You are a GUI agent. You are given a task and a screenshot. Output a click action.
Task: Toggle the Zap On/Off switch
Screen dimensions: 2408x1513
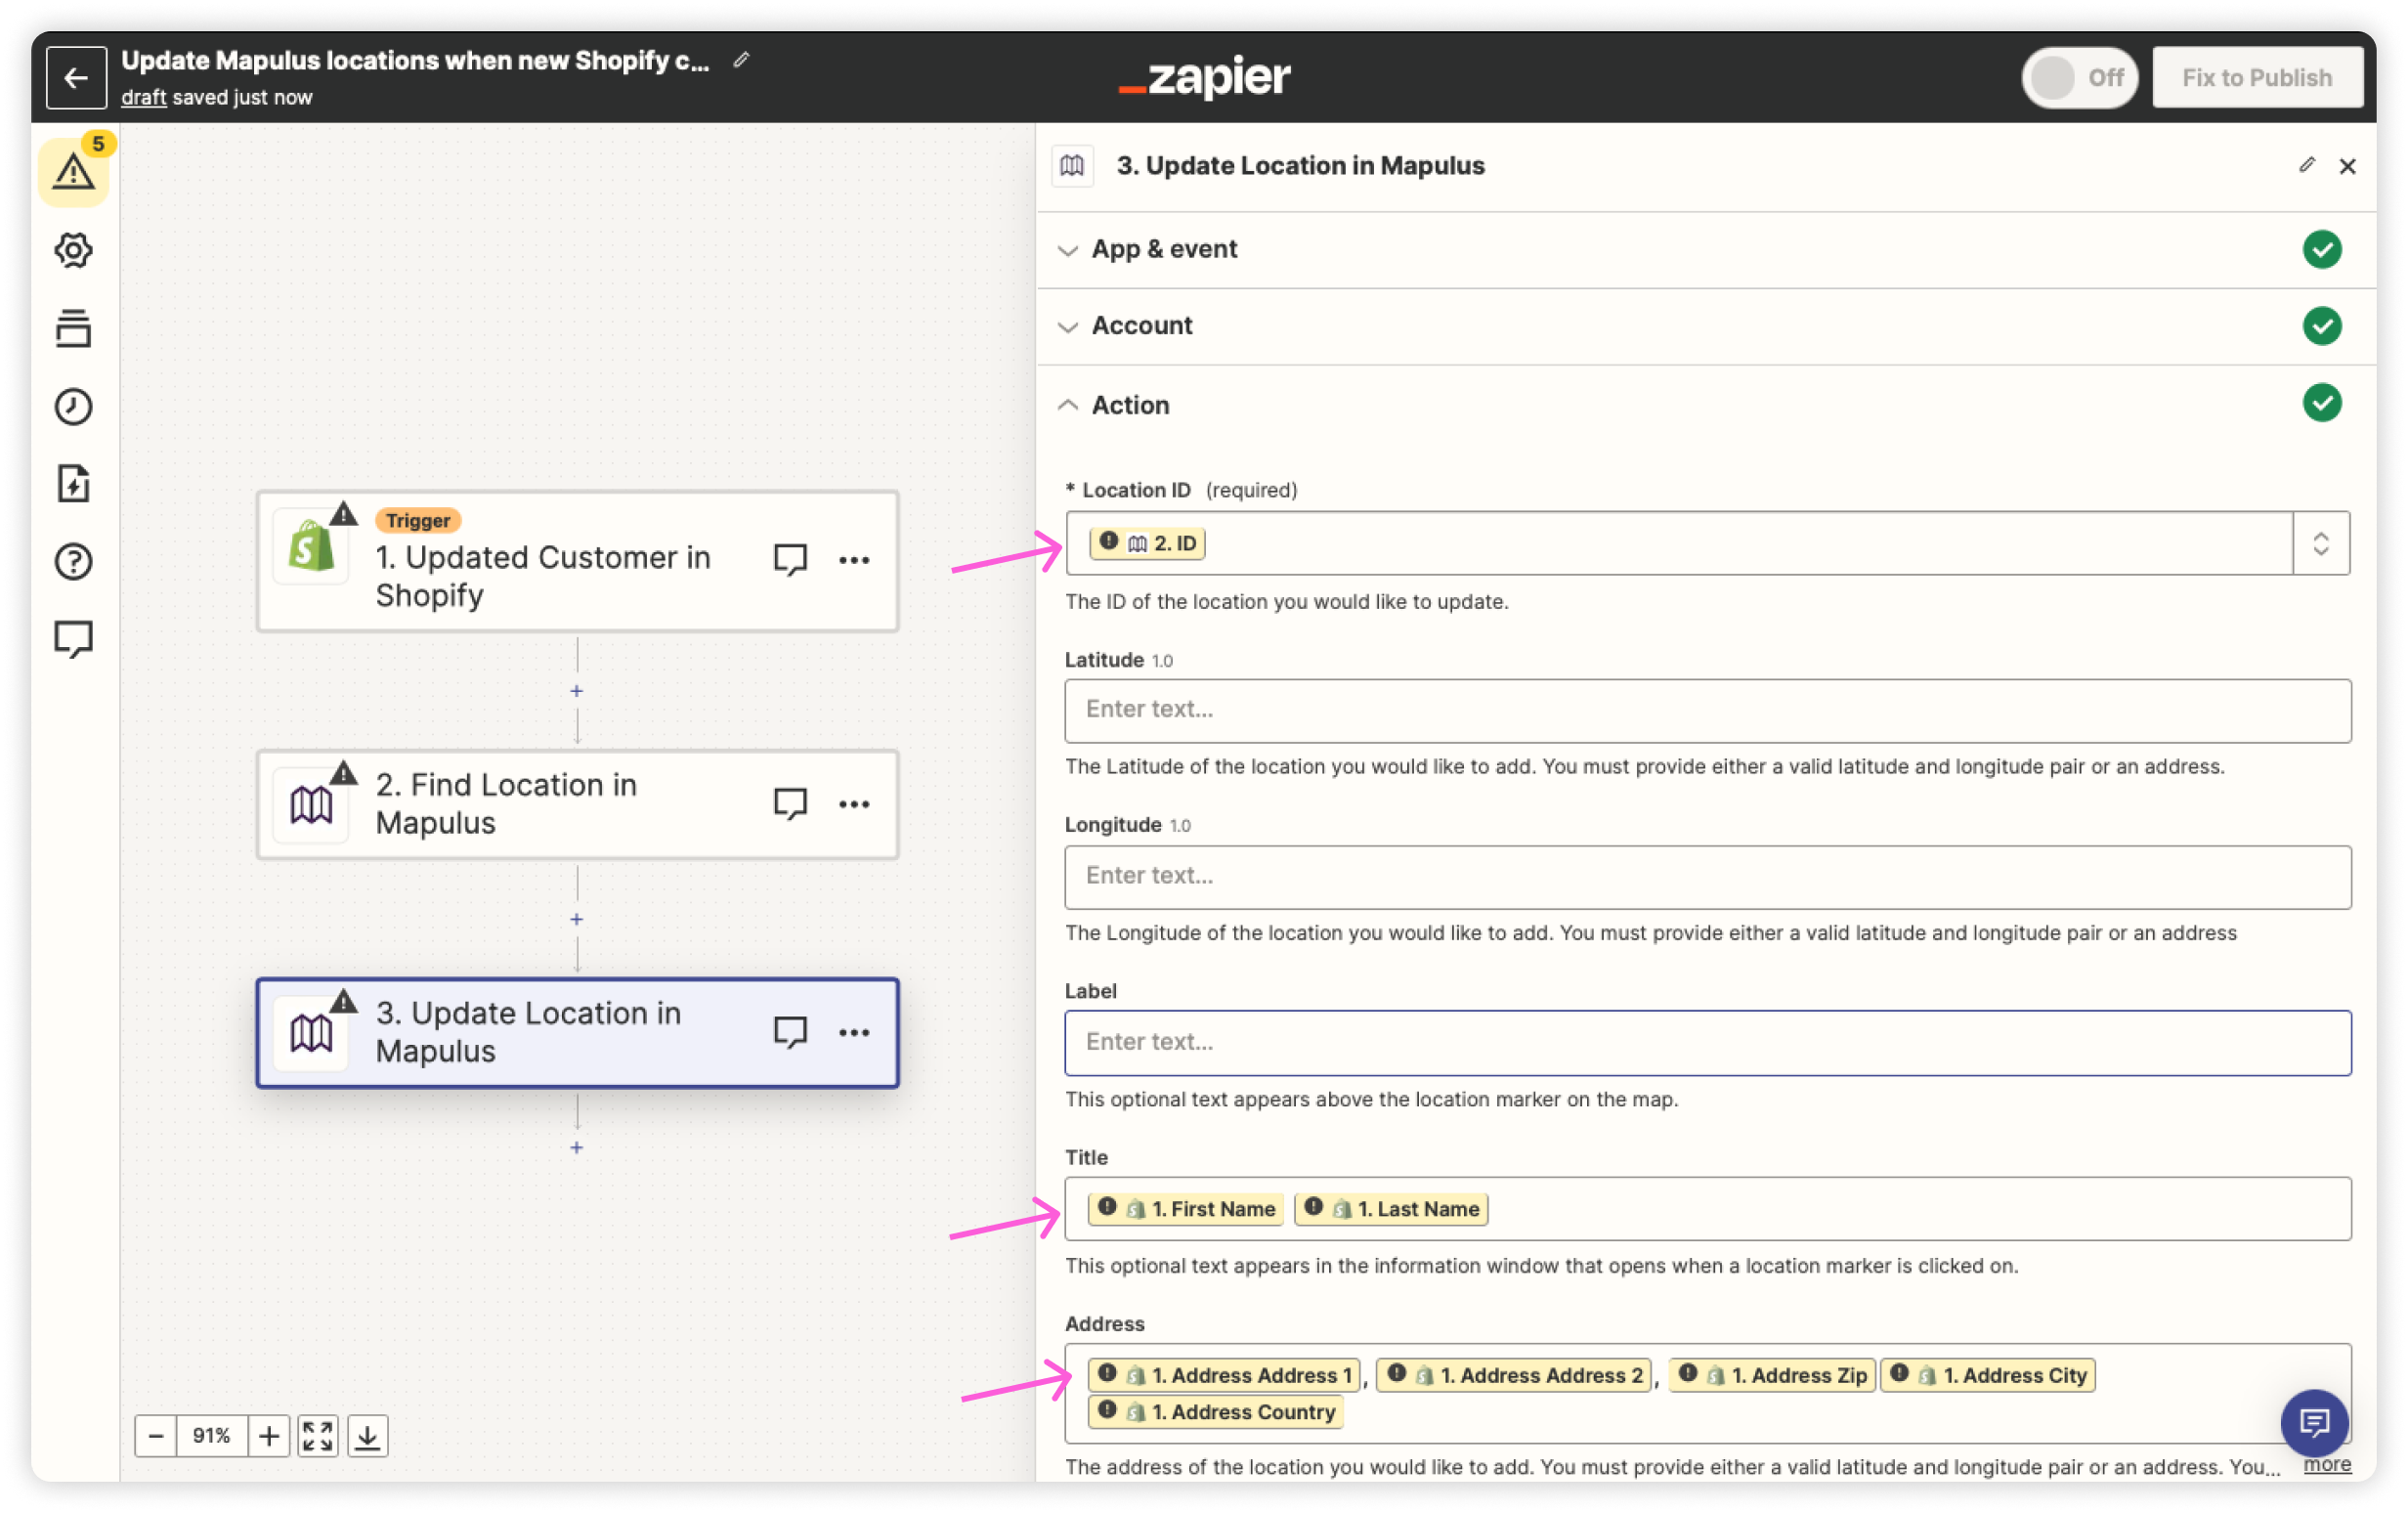[x=2079, y=78]
